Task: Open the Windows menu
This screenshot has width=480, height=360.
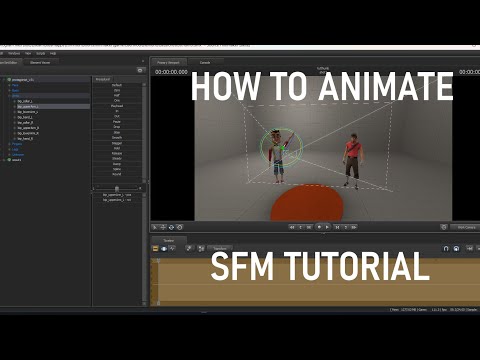Action: pos(14,53)
